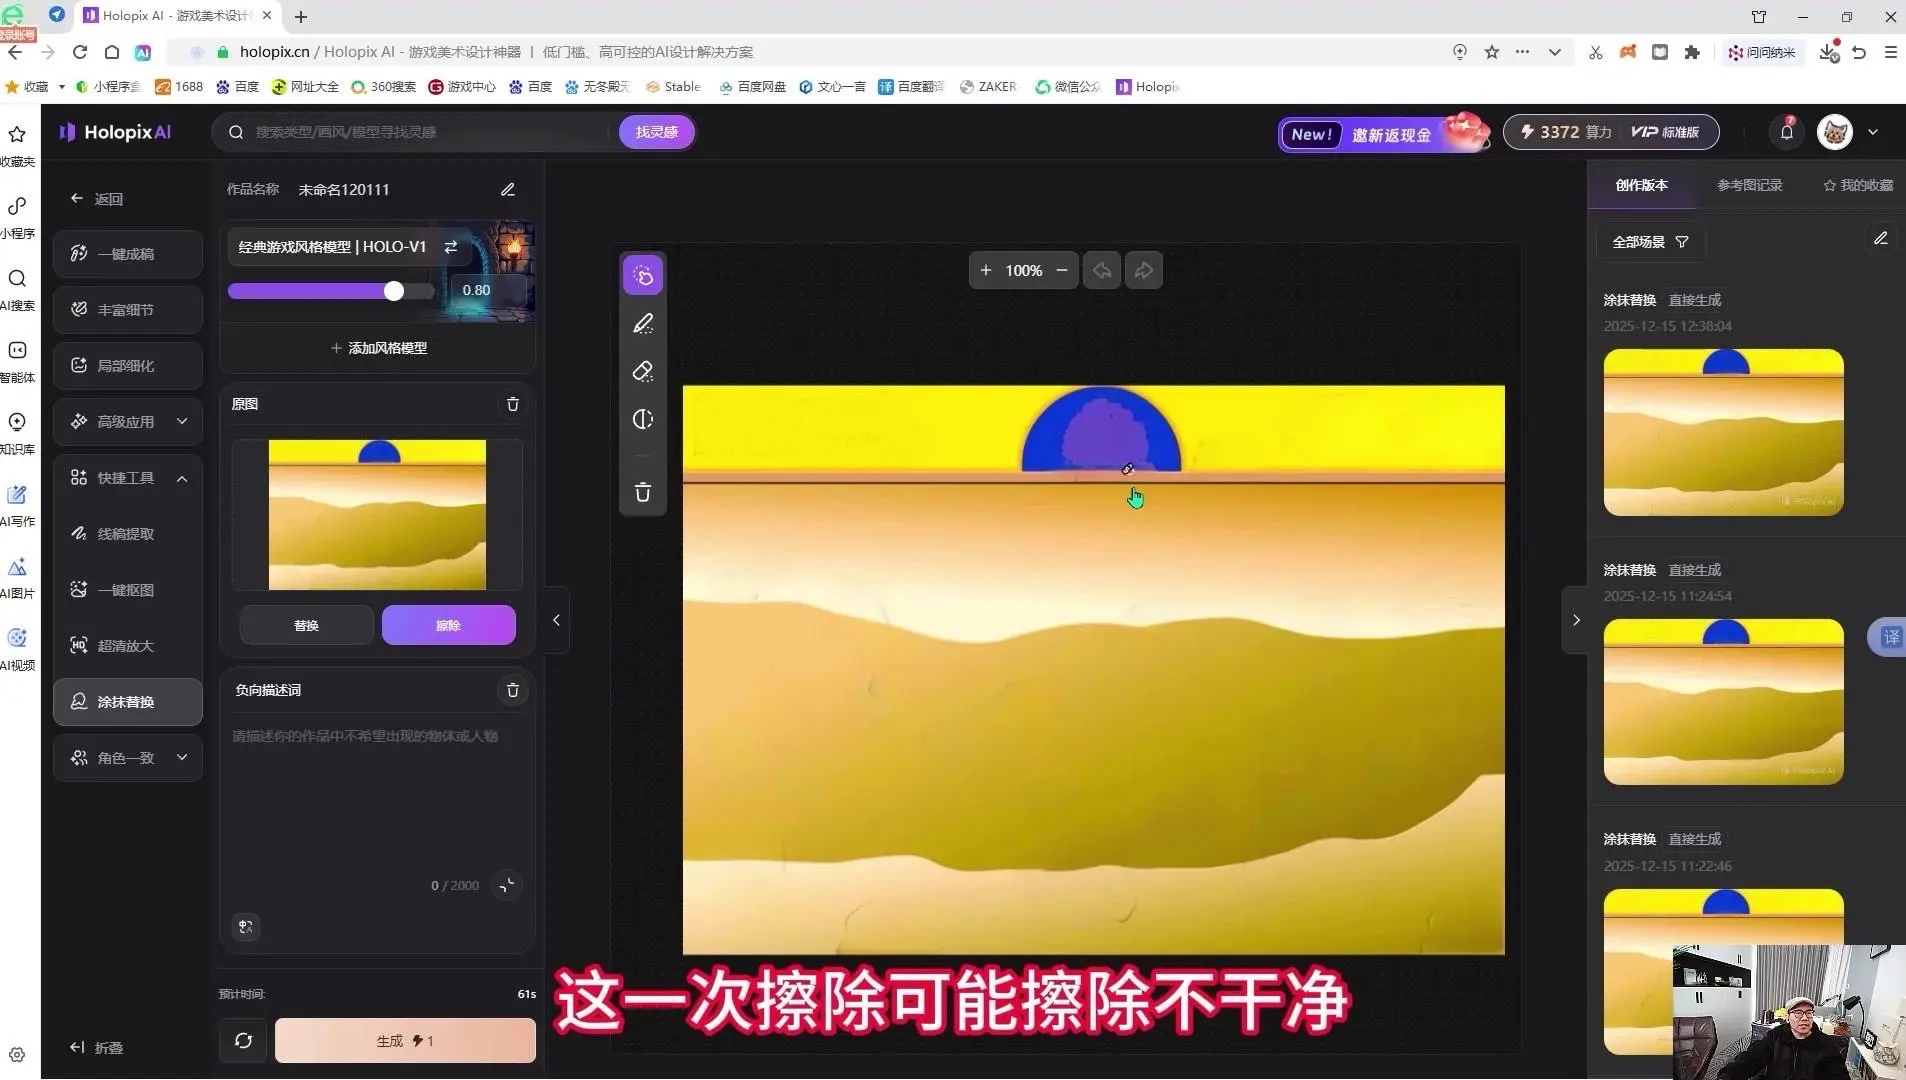Open the 全部场景 filter dropdown
The image size is (1906, 1080).
pos(1650,242)
